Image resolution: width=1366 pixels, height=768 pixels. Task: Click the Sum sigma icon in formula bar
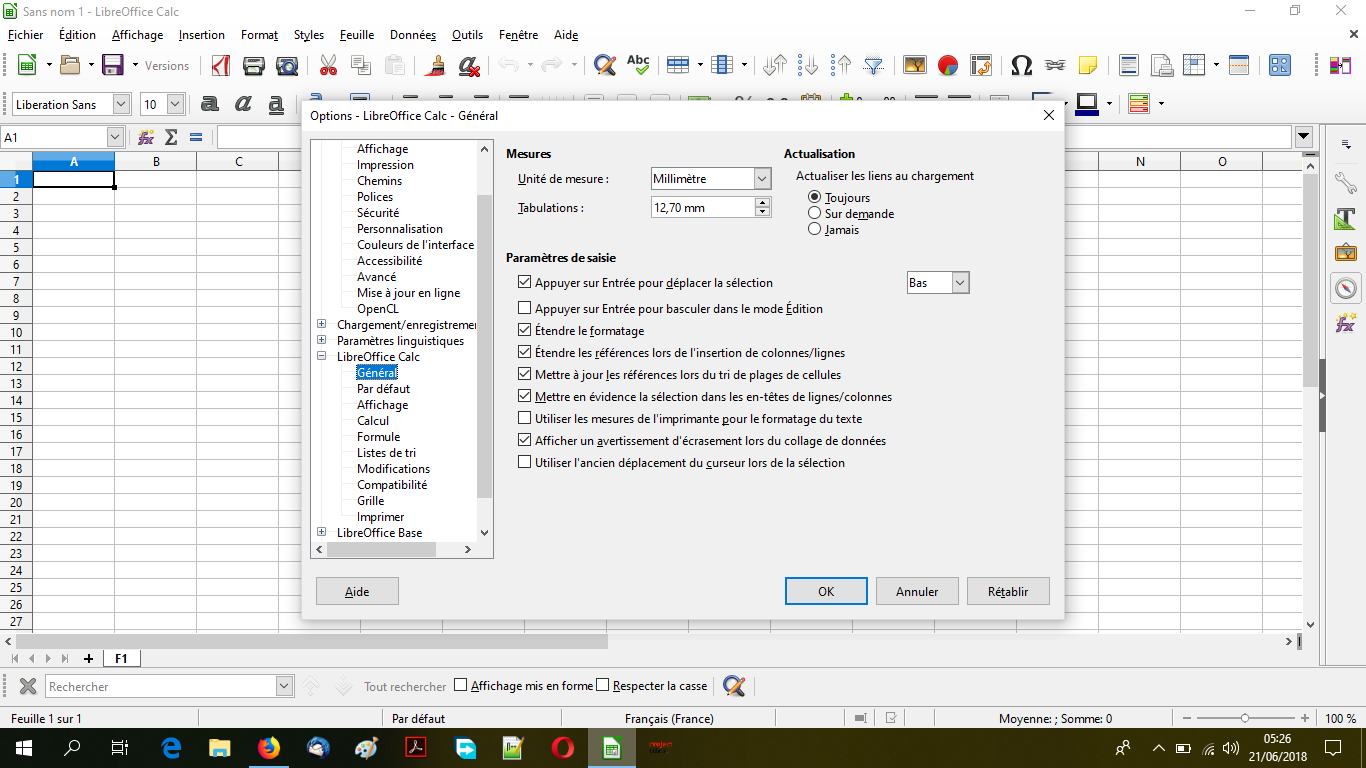(171, 137)
